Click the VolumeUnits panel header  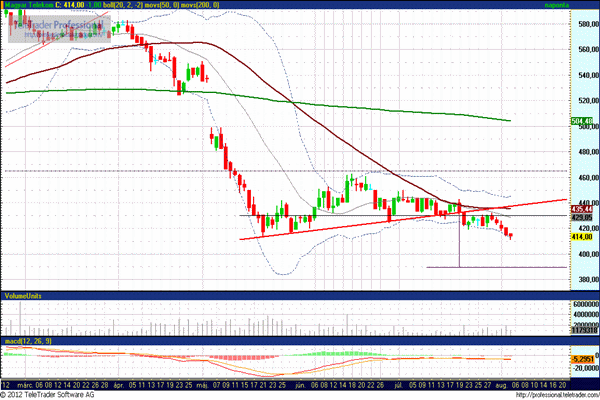pos(27,297)
